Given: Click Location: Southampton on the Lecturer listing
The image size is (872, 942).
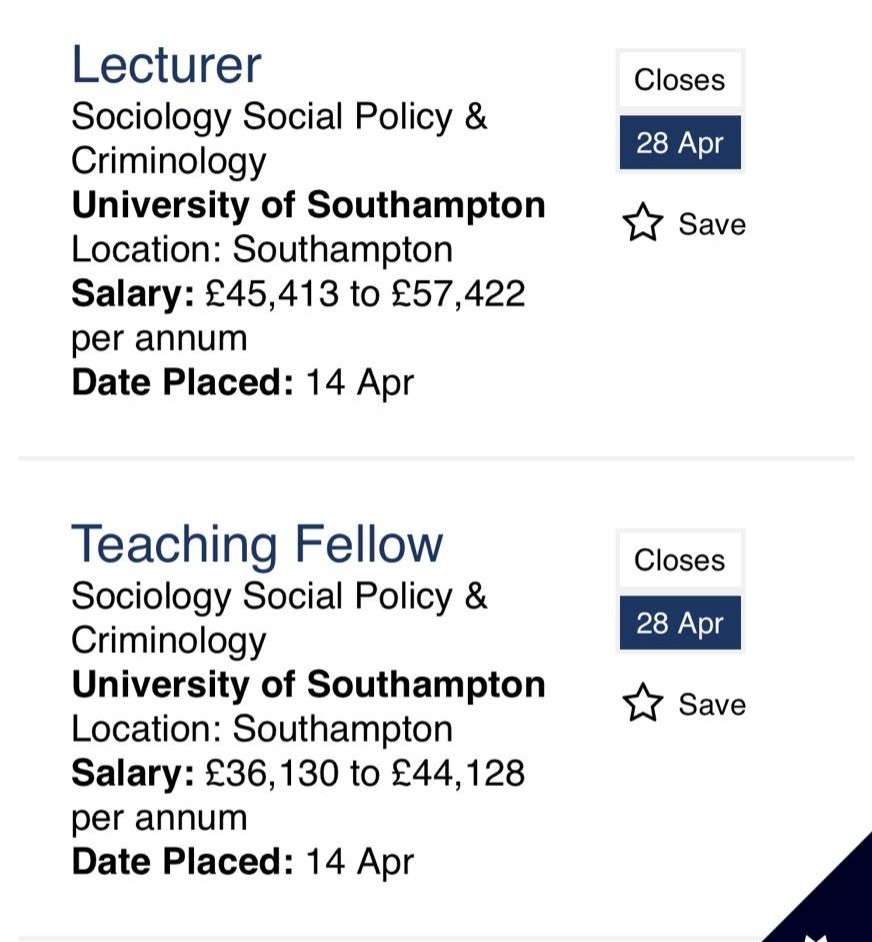Looking at the screenshot, I should tap(262, 249).
